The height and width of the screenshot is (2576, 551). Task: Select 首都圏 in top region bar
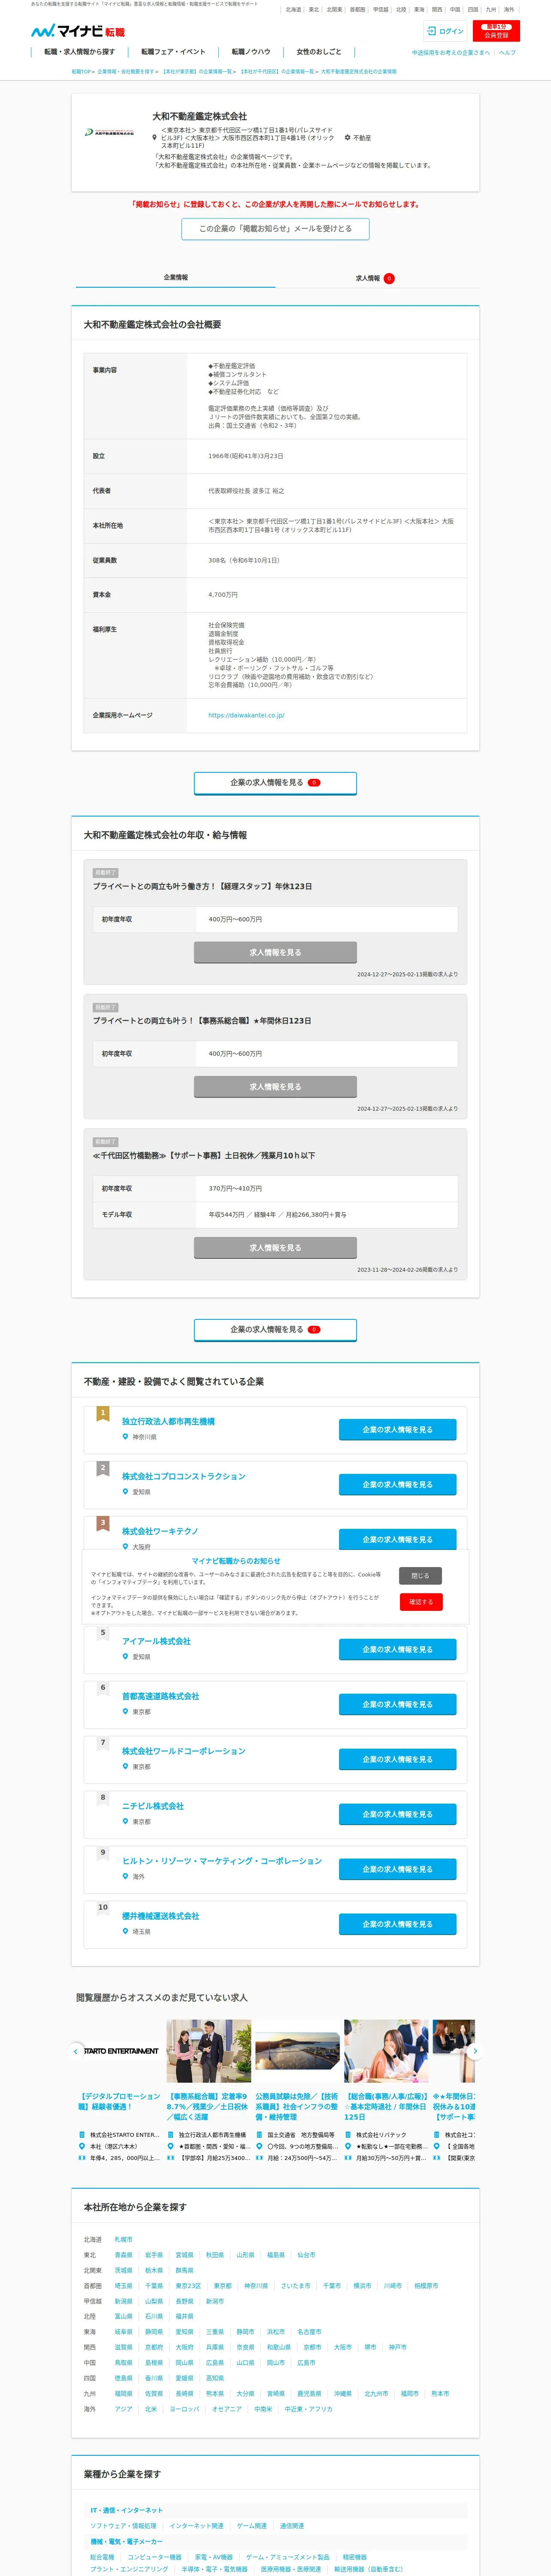pyautogui.click(x=357, y=9)
